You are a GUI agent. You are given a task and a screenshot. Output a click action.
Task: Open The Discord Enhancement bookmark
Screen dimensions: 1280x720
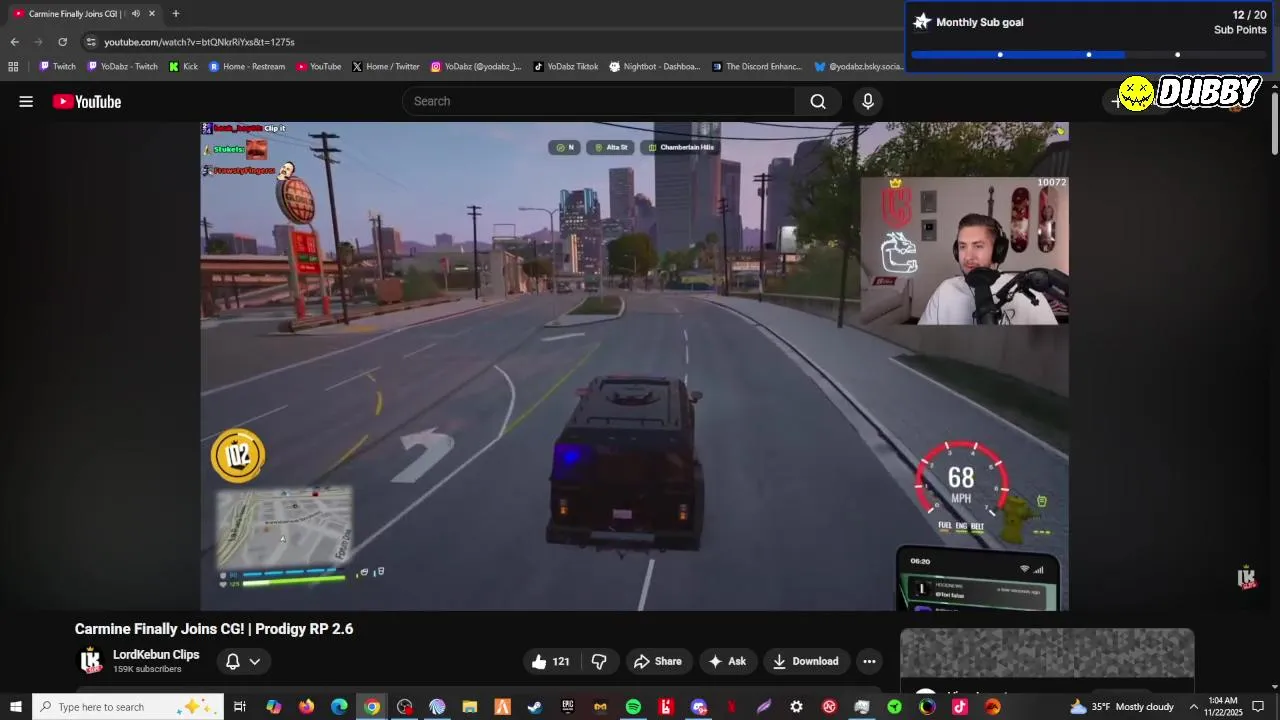(757, 67)
